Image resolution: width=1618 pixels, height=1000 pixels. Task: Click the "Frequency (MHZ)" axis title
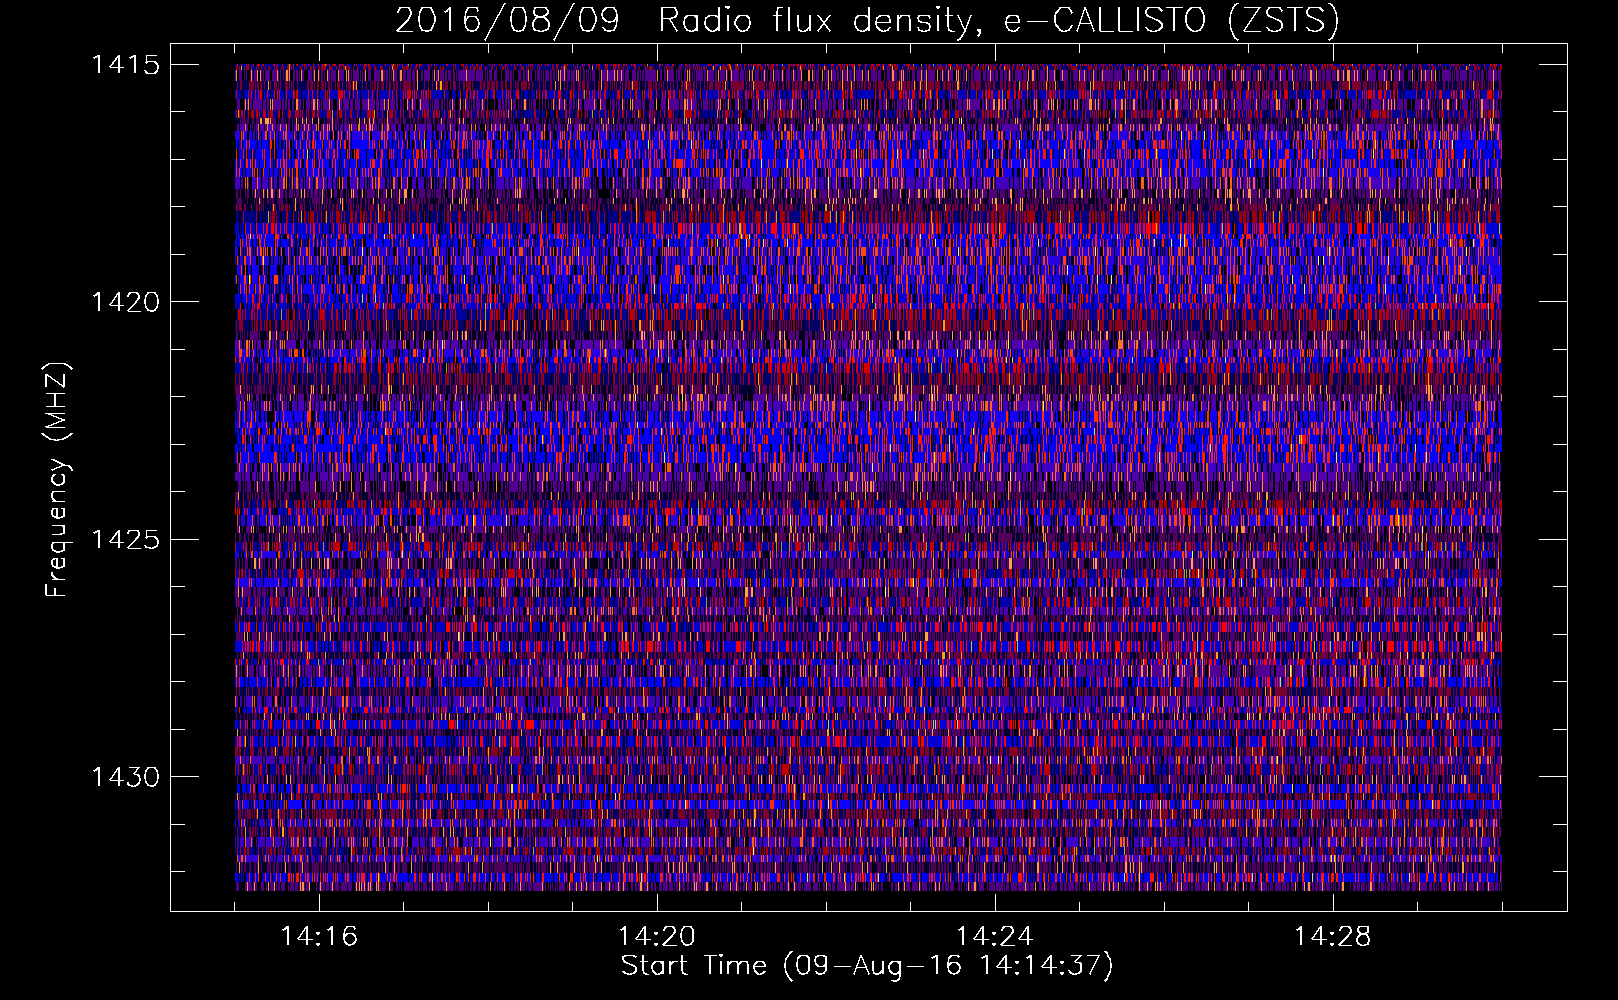[x=57, y=479]
